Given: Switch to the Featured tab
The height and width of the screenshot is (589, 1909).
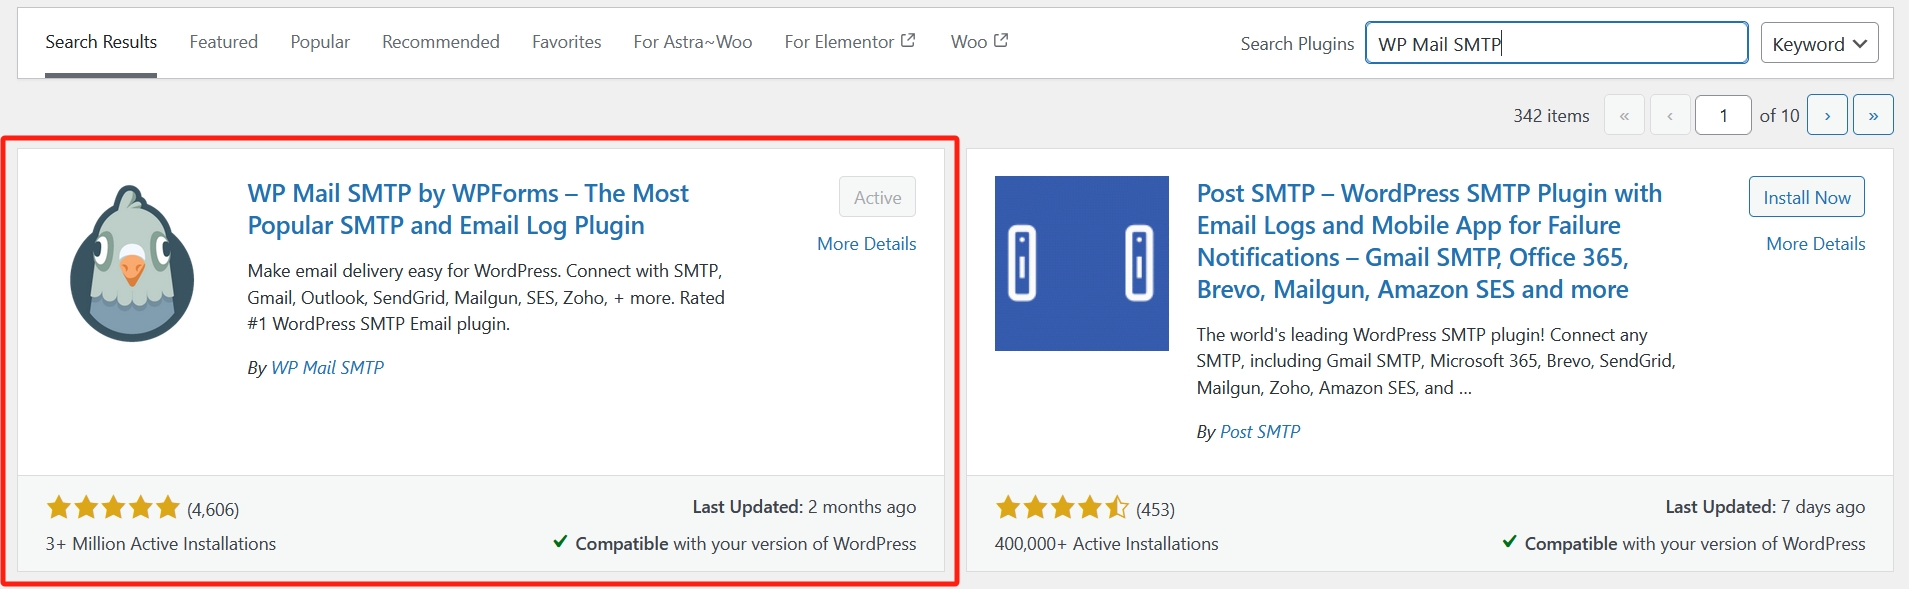Looking at the screenshot, I should (x=224, y=42).
